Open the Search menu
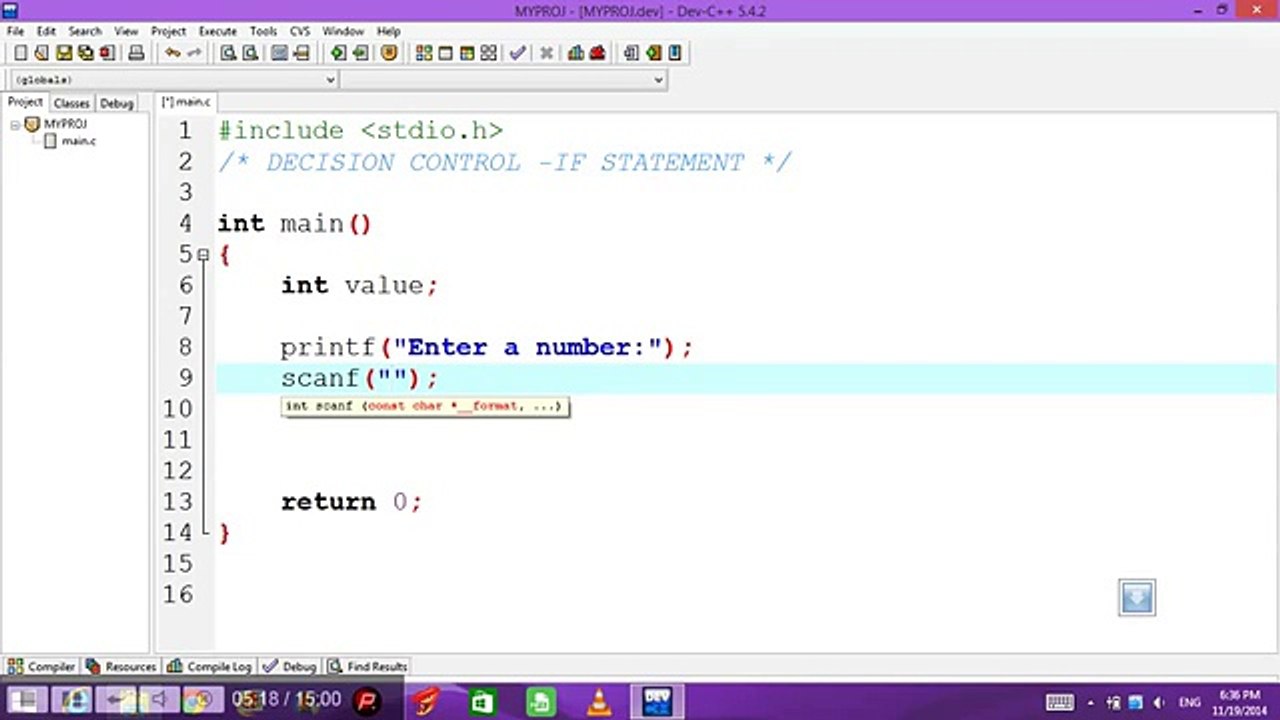1280x720 pixels. click(x=85, y=31)
